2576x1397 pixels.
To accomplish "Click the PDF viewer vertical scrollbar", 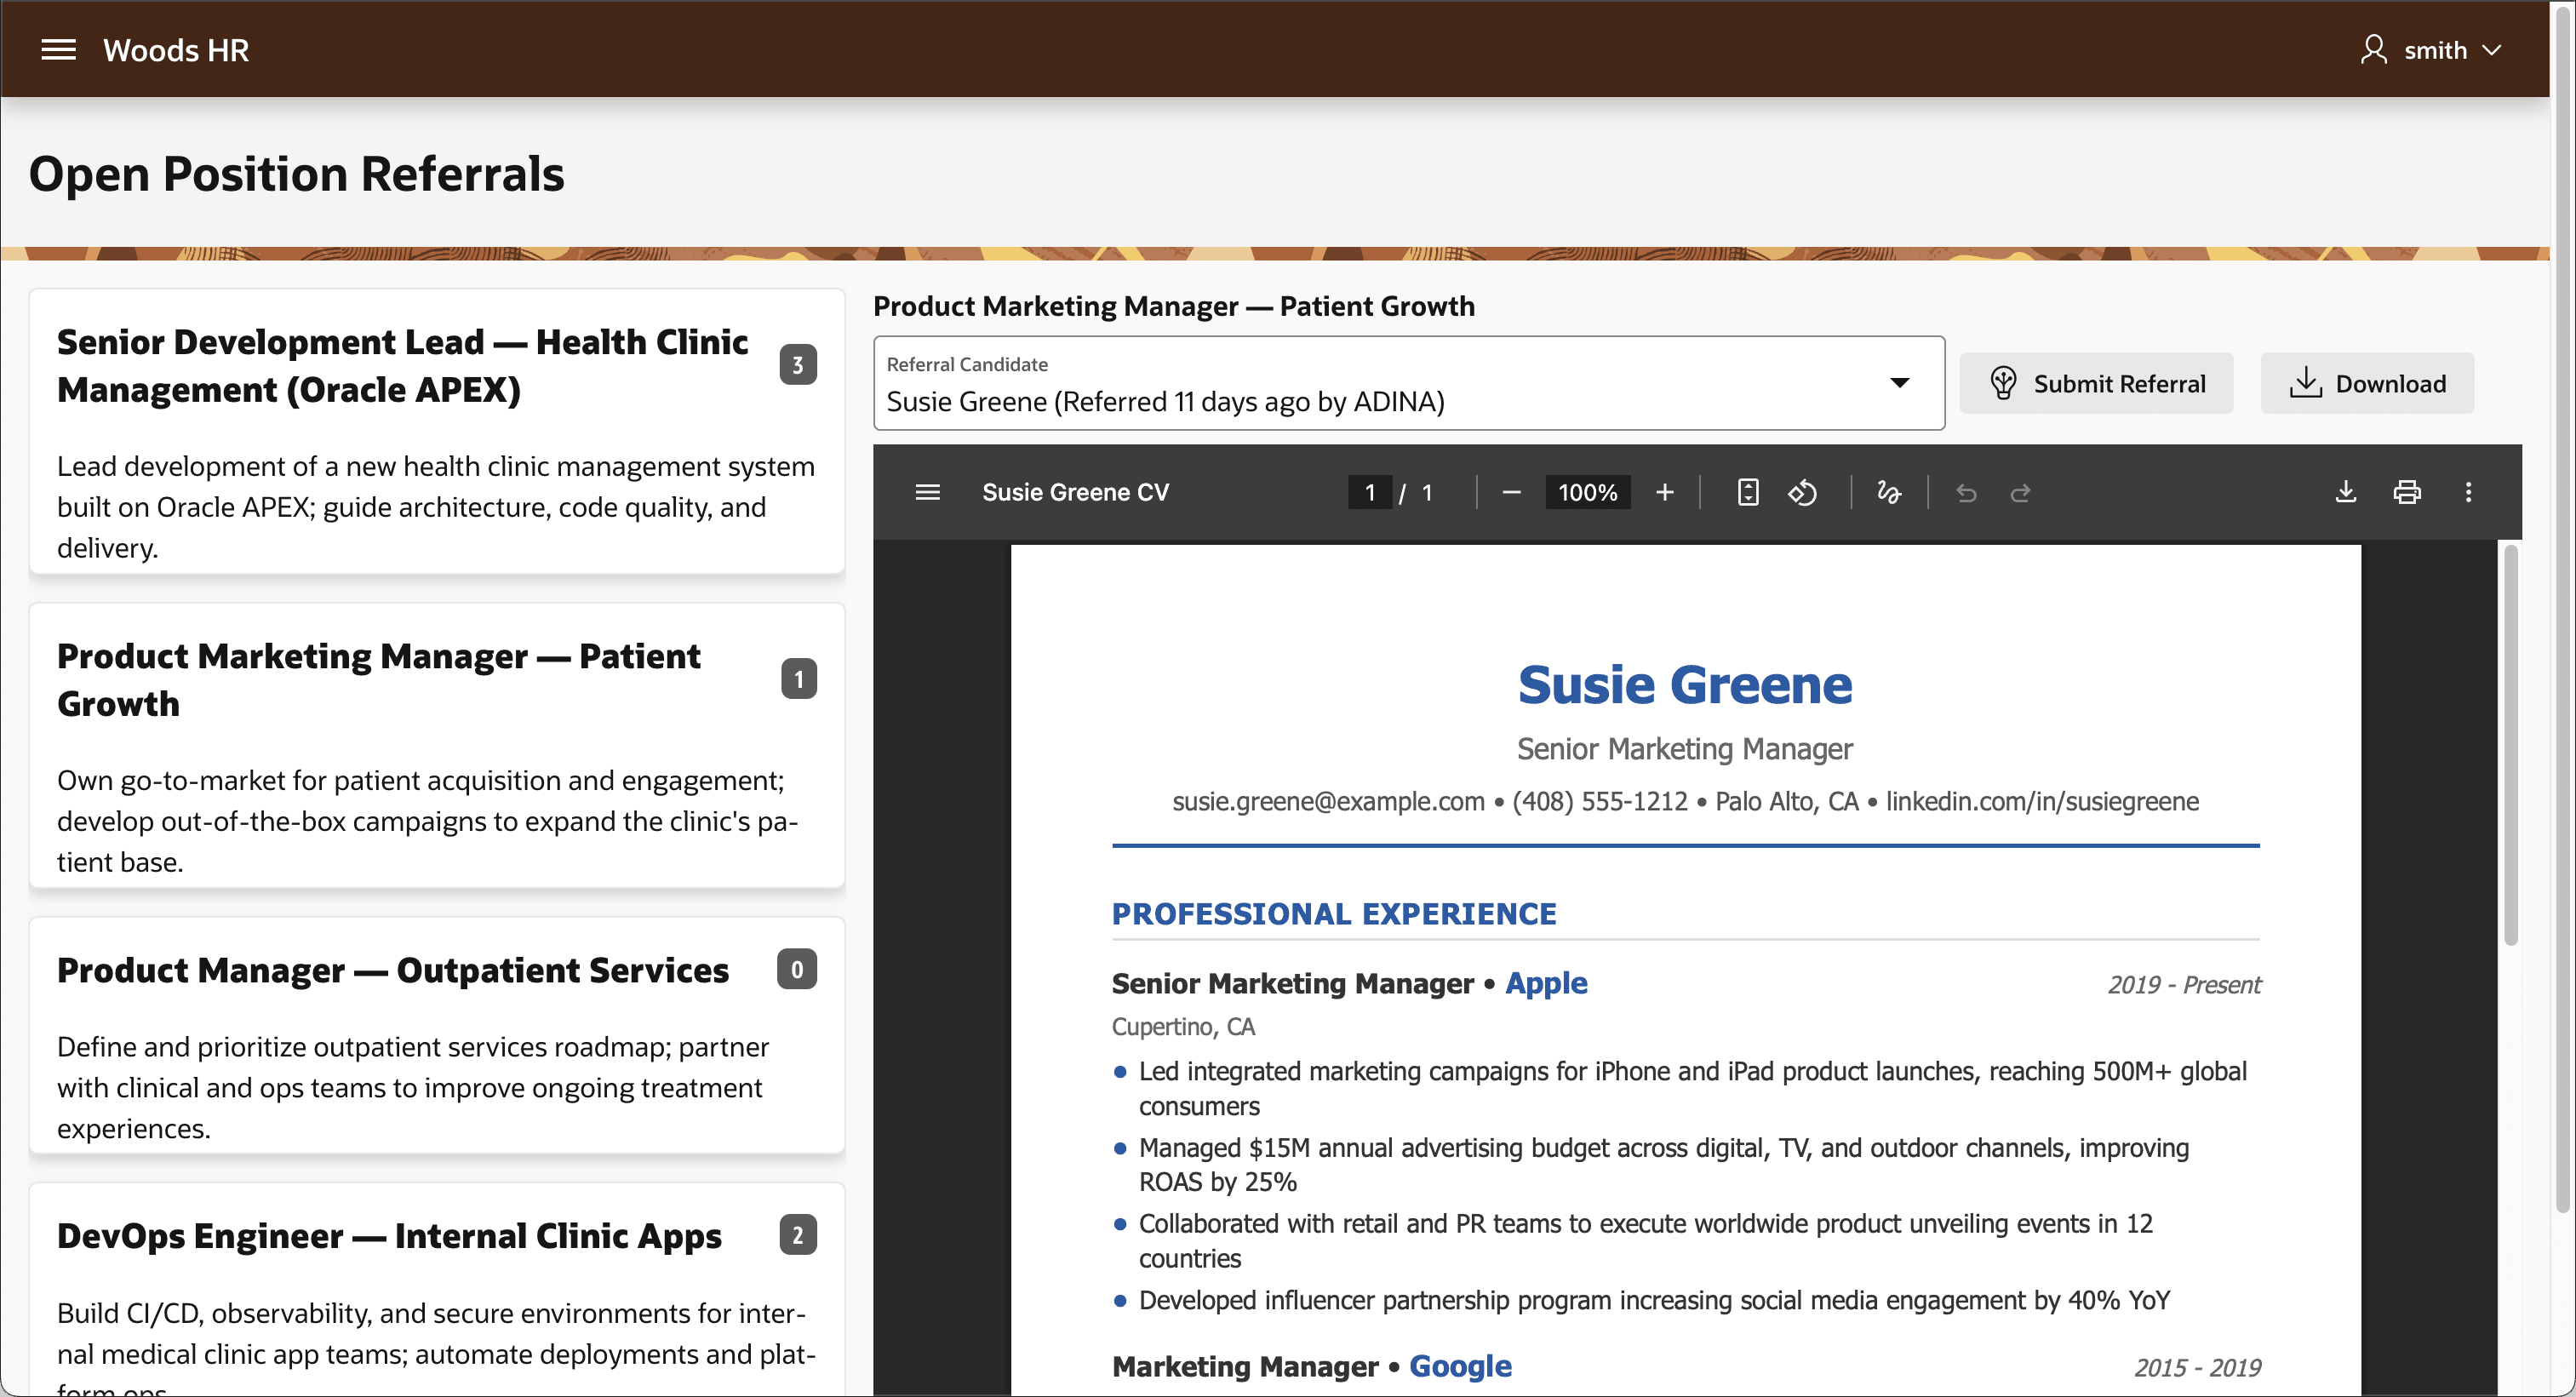I will 2510,745.
